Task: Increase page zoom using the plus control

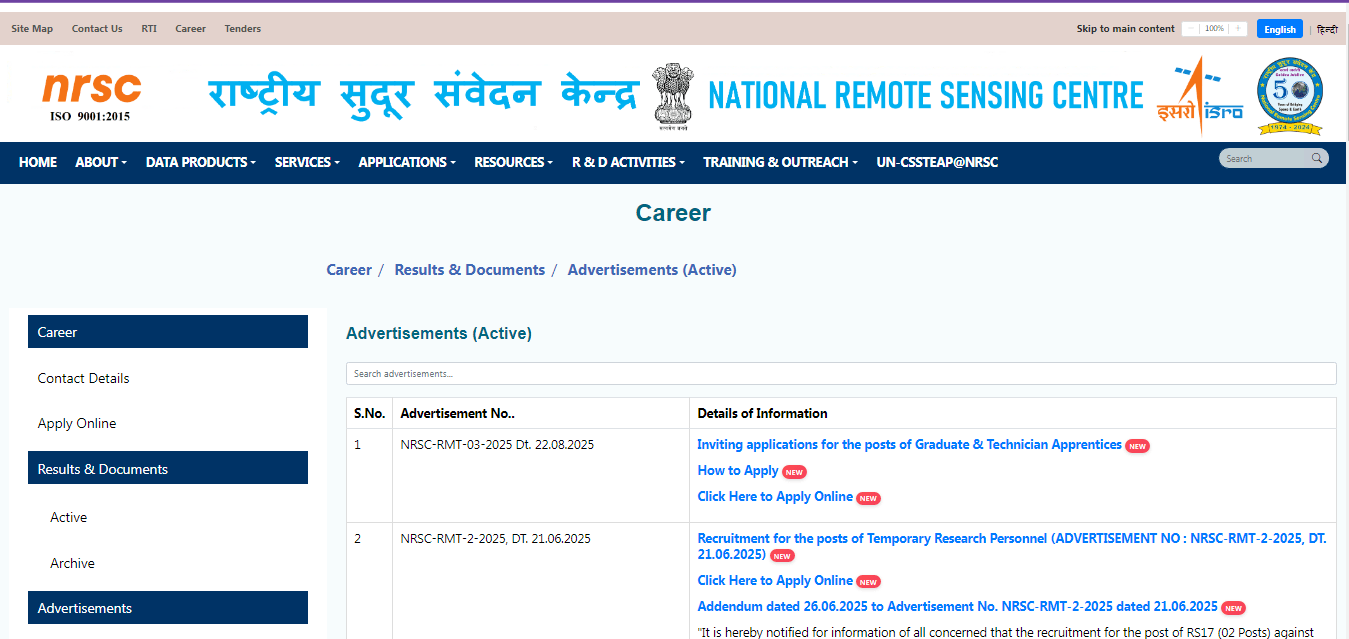Action: pos(1238,28)
